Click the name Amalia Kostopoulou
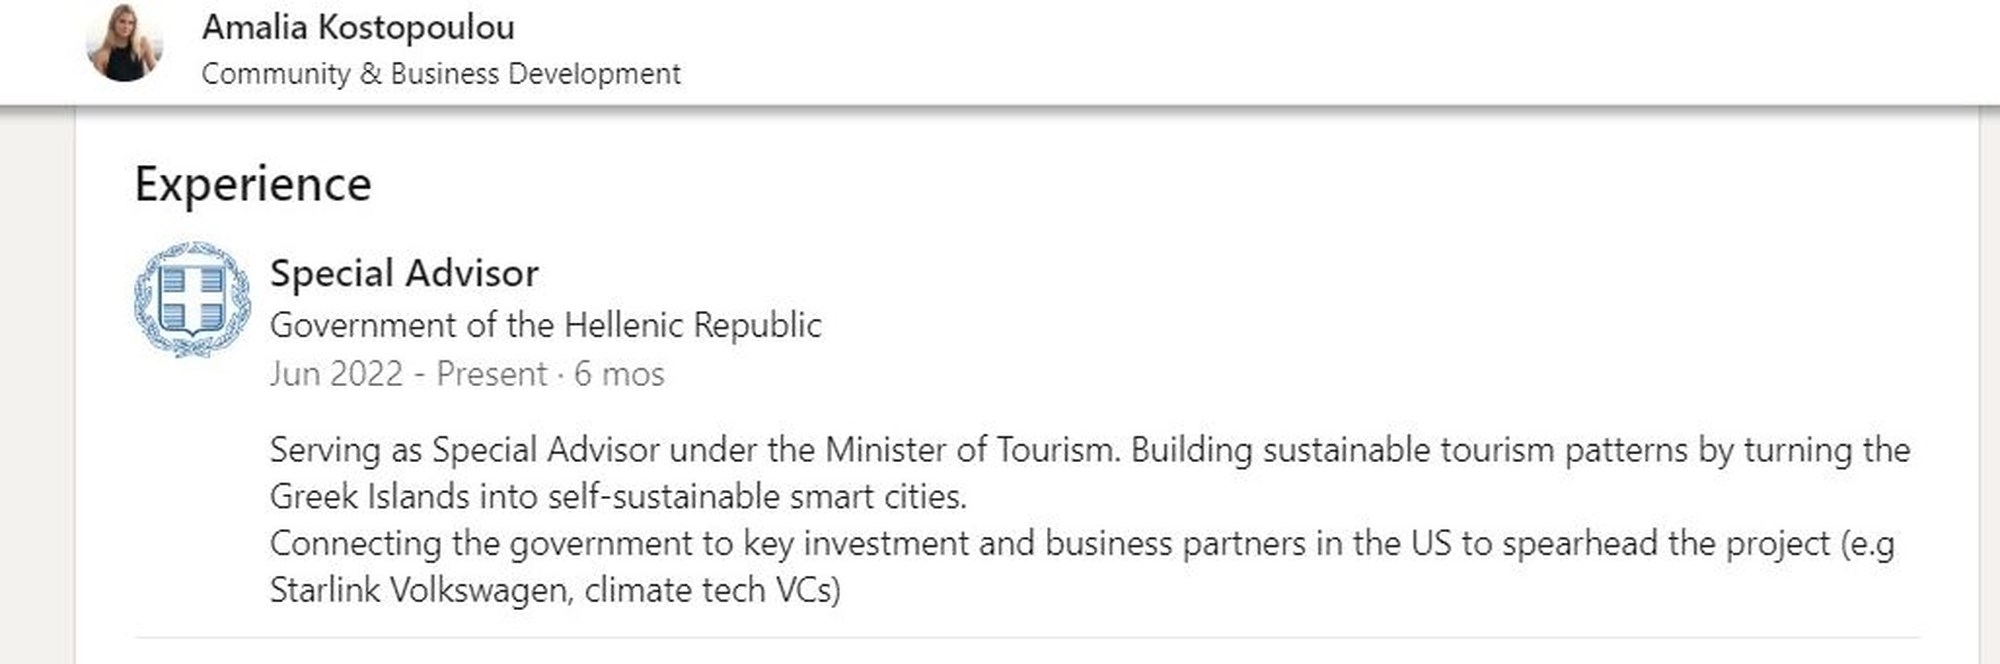This screenshot has height=664, width=2000. click(358, 27)
